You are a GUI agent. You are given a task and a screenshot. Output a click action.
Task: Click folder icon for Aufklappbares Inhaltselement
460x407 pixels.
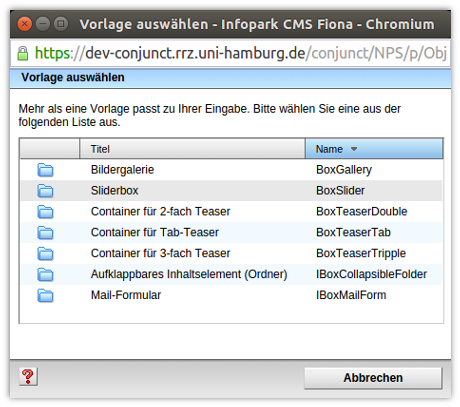pyautogui.click(x=45, y=274)
